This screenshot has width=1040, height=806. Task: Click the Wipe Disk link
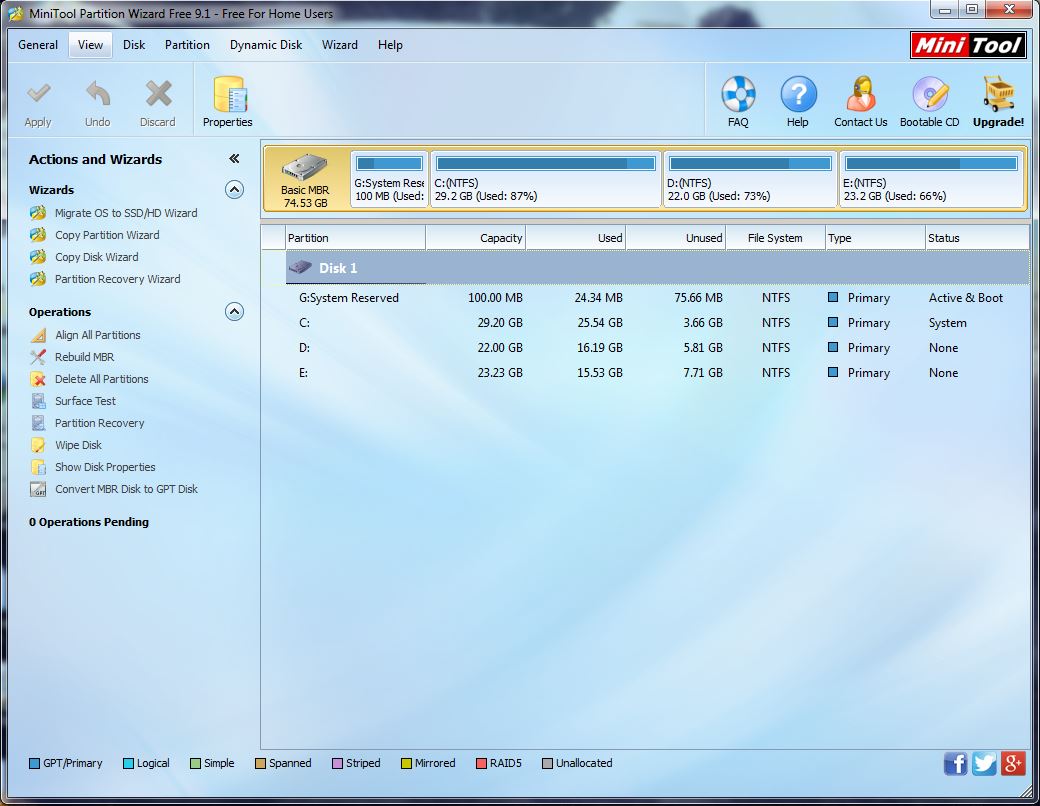coord(78,444)
